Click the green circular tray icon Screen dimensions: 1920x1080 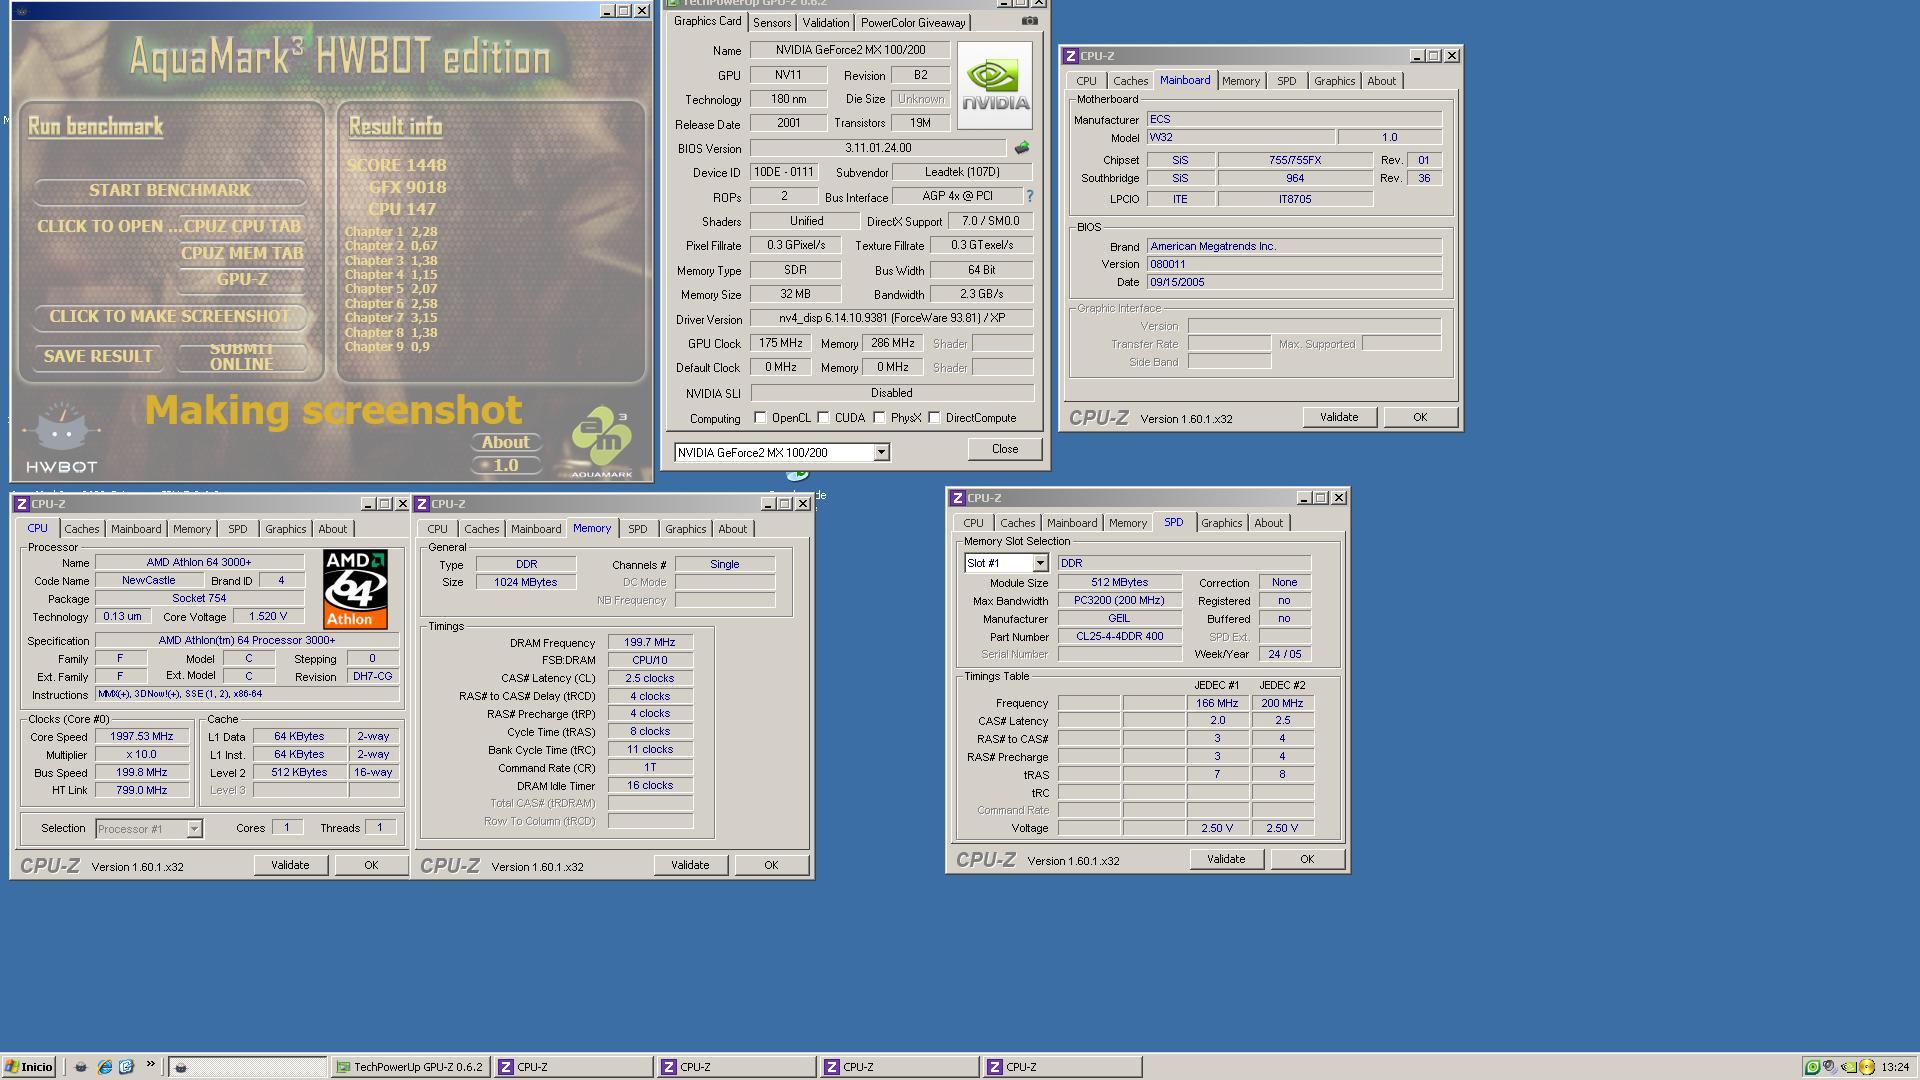click(1812, 1067)
